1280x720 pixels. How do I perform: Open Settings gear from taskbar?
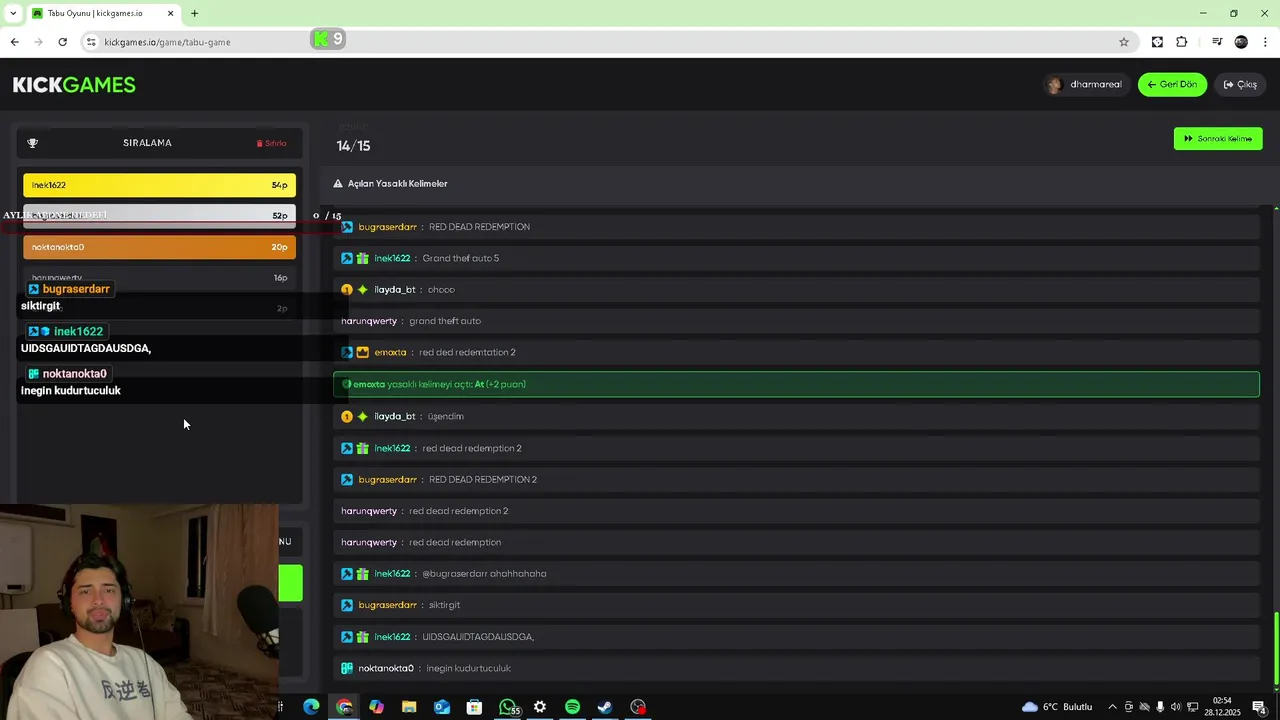coord(540,707)
